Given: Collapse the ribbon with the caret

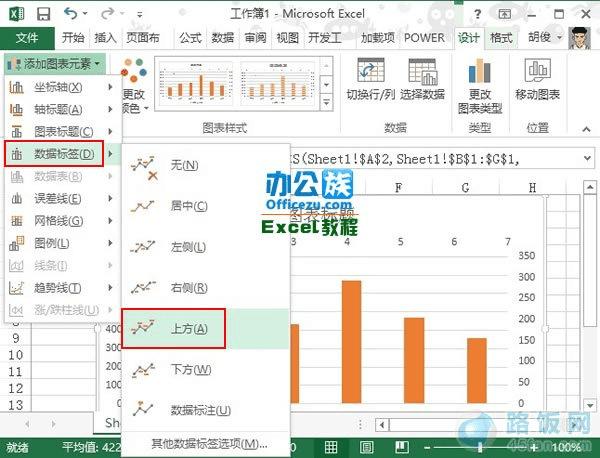Looking at the screenshot, I should tap(586, 129).
